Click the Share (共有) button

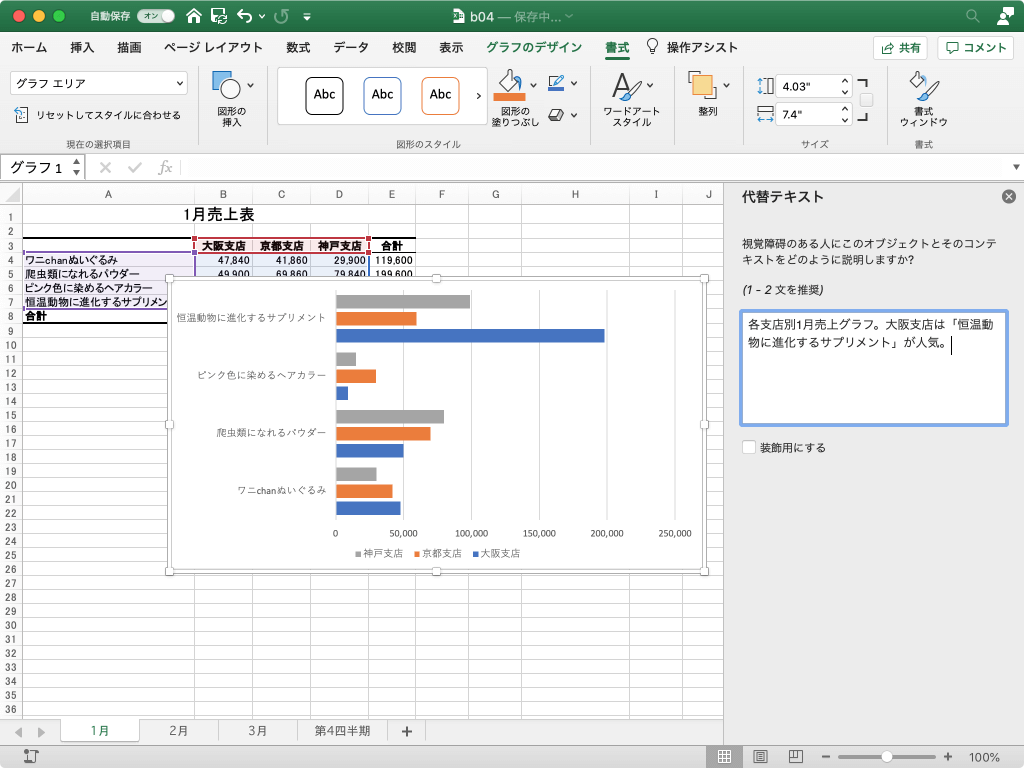pos(900,48)
